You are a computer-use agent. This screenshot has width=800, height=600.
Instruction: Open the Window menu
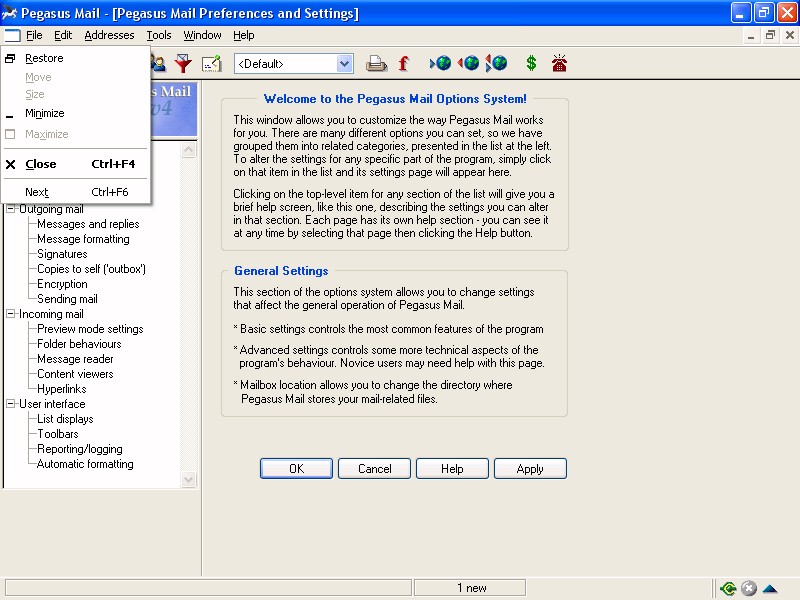[202, 35]
